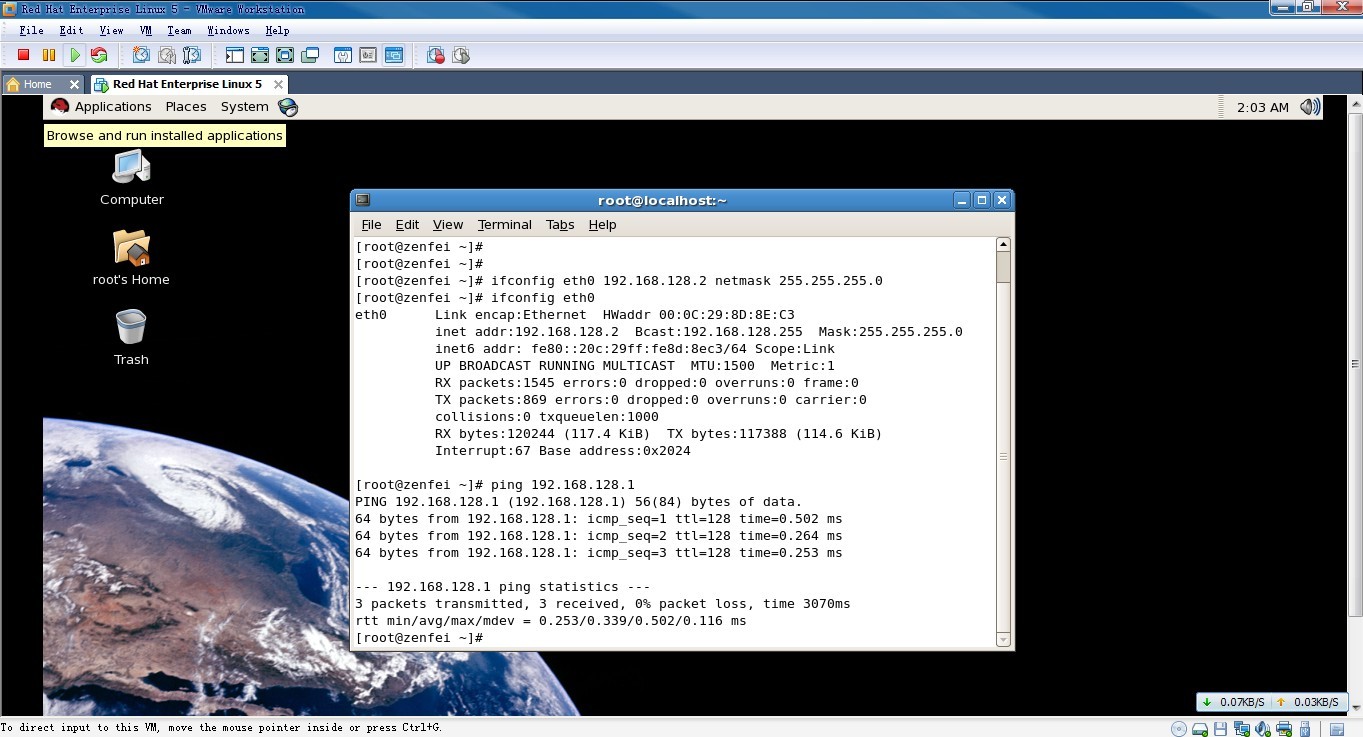
Task: Click the CD/DVD drive status icon
Action: tap(1179, 728)
